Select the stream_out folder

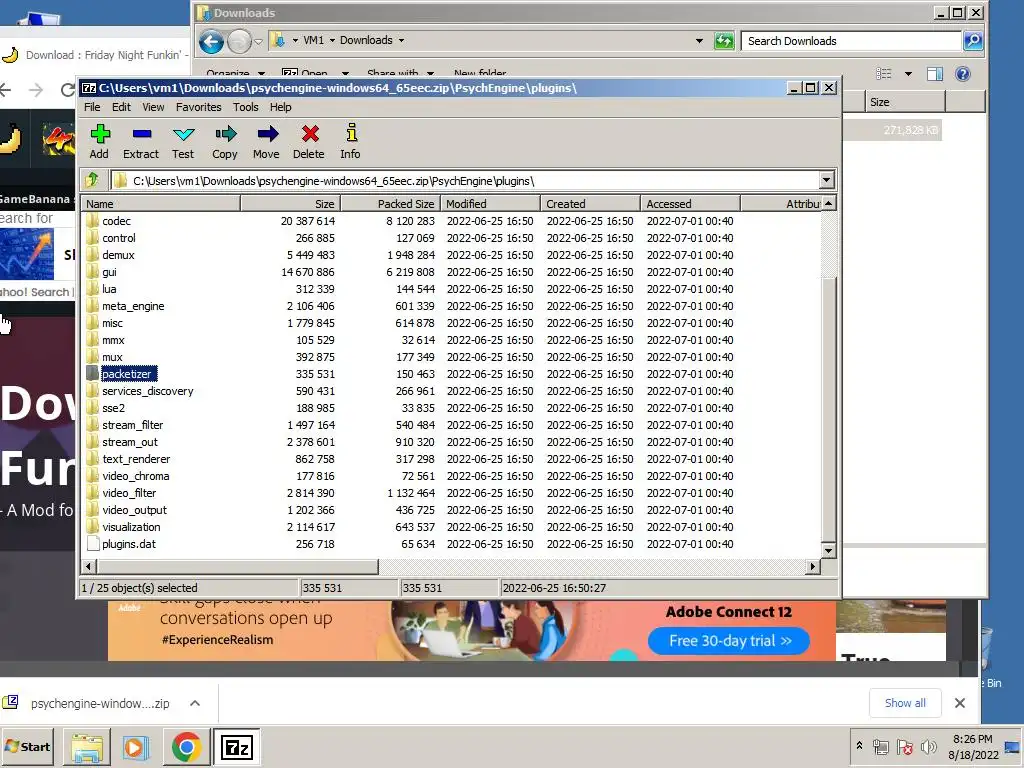130,442
